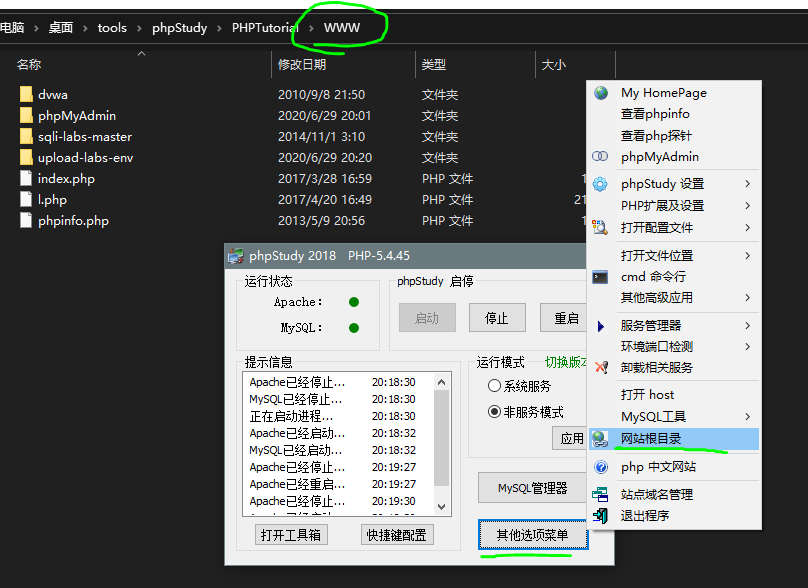Image resolution: width=808 pixels, height=588 pixels.
Task: Open 网站根目录 from the menu
Action: (x=651, y=439)
